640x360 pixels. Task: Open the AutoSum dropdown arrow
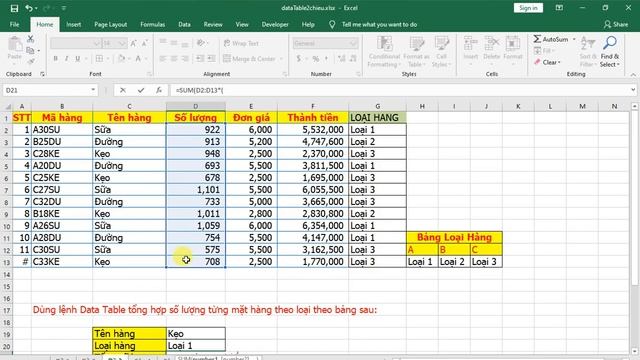574,39
